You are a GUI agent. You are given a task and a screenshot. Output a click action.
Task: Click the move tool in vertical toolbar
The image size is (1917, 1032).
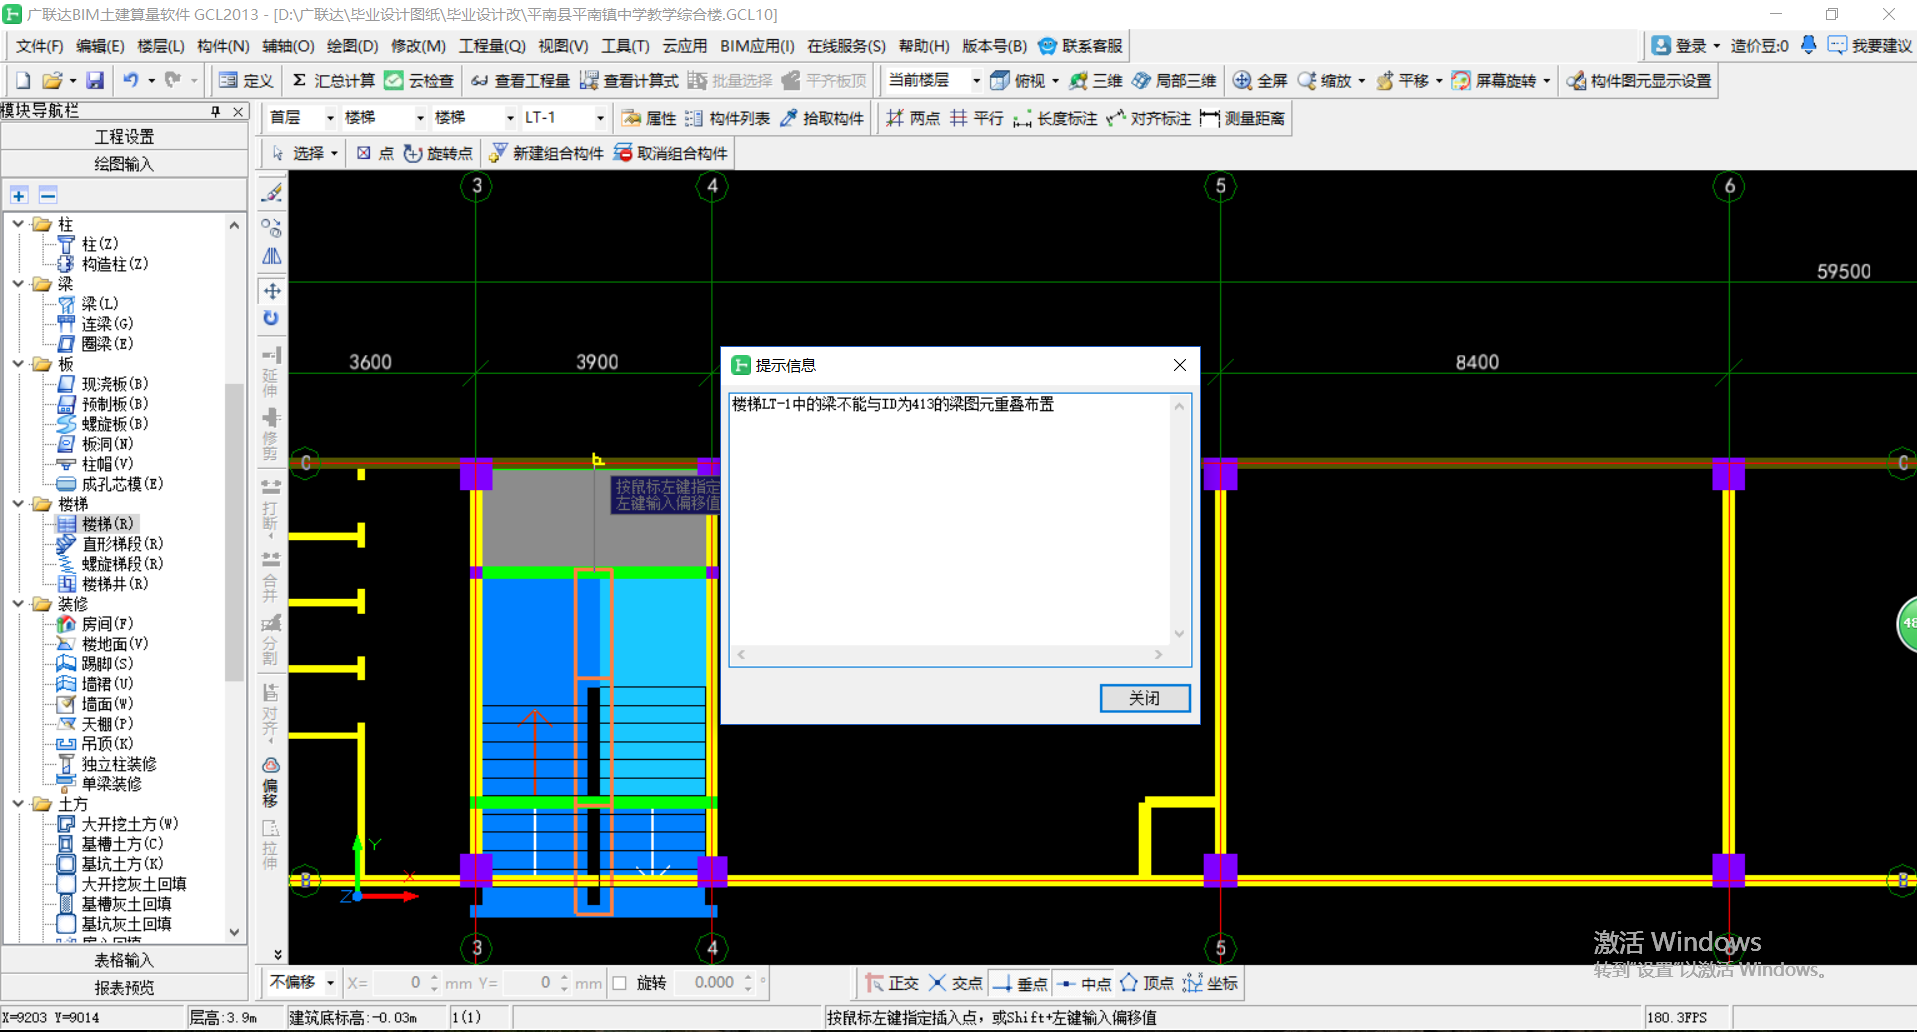click(271, 291)
